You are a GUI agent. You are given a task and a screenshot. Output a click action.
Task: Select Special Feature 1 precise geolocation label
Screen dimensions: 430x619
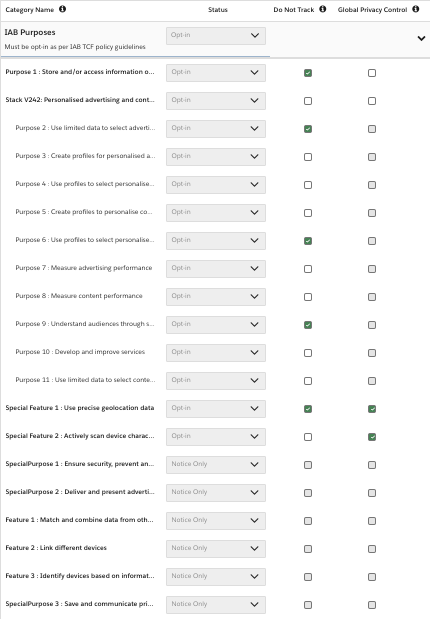pos(80,408)
